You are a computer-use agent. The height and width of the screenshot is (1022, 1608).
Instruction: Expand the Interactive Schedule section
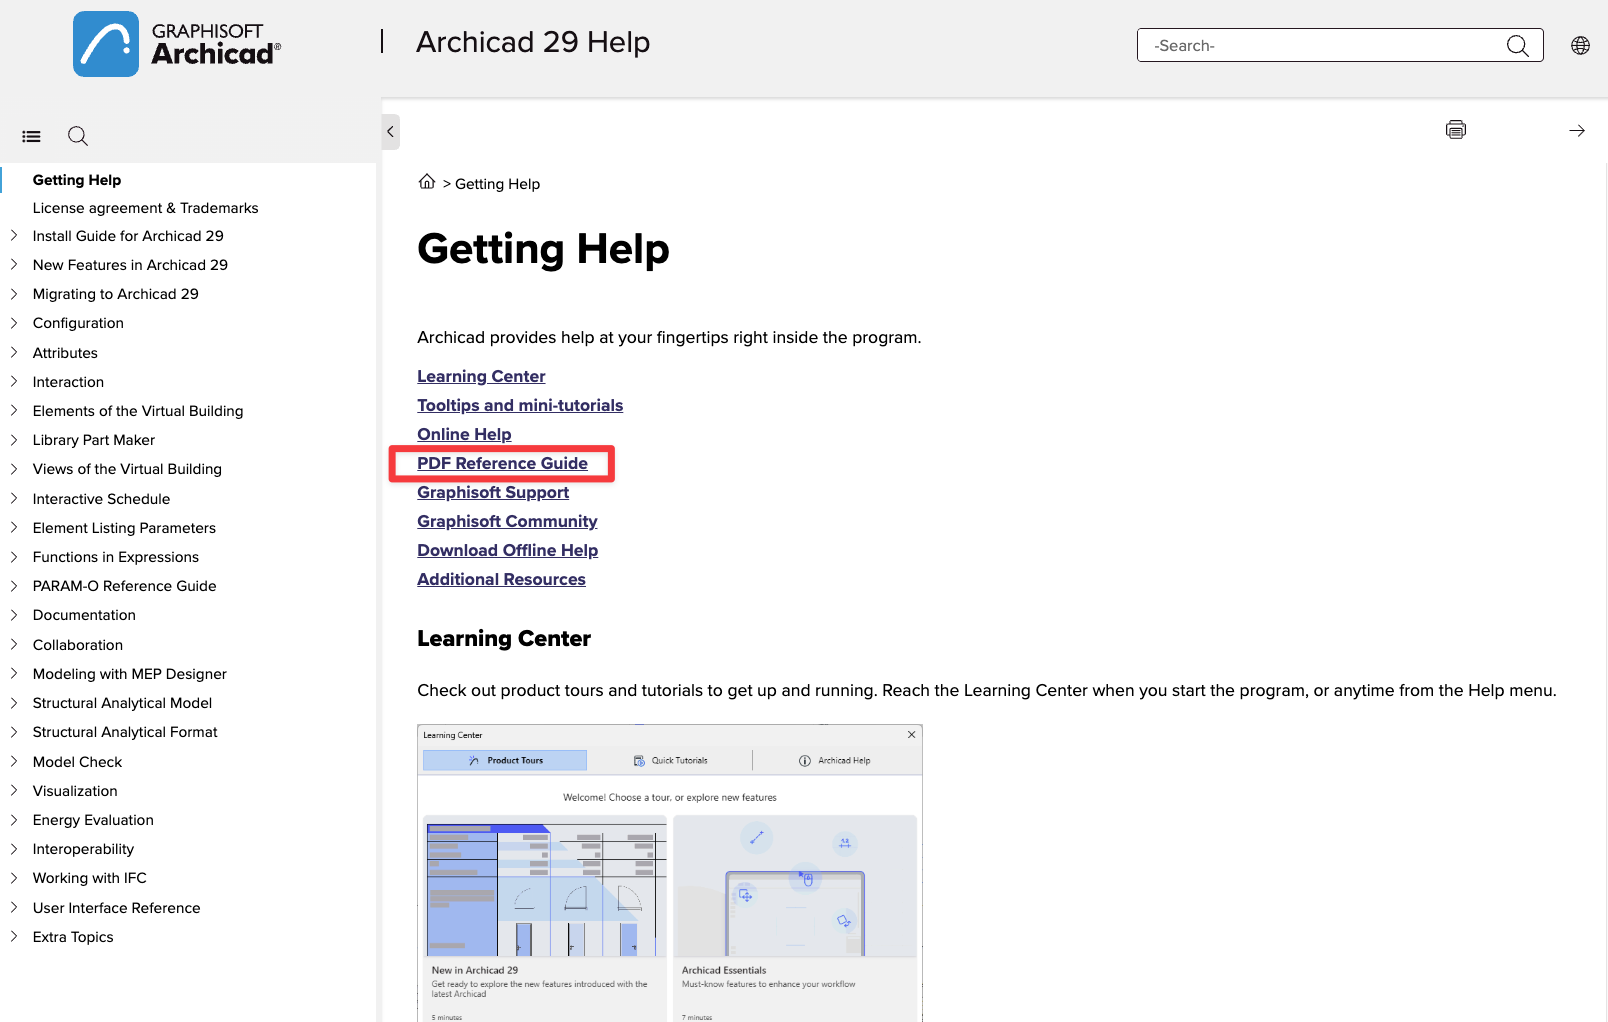click(x=14, y=499)
